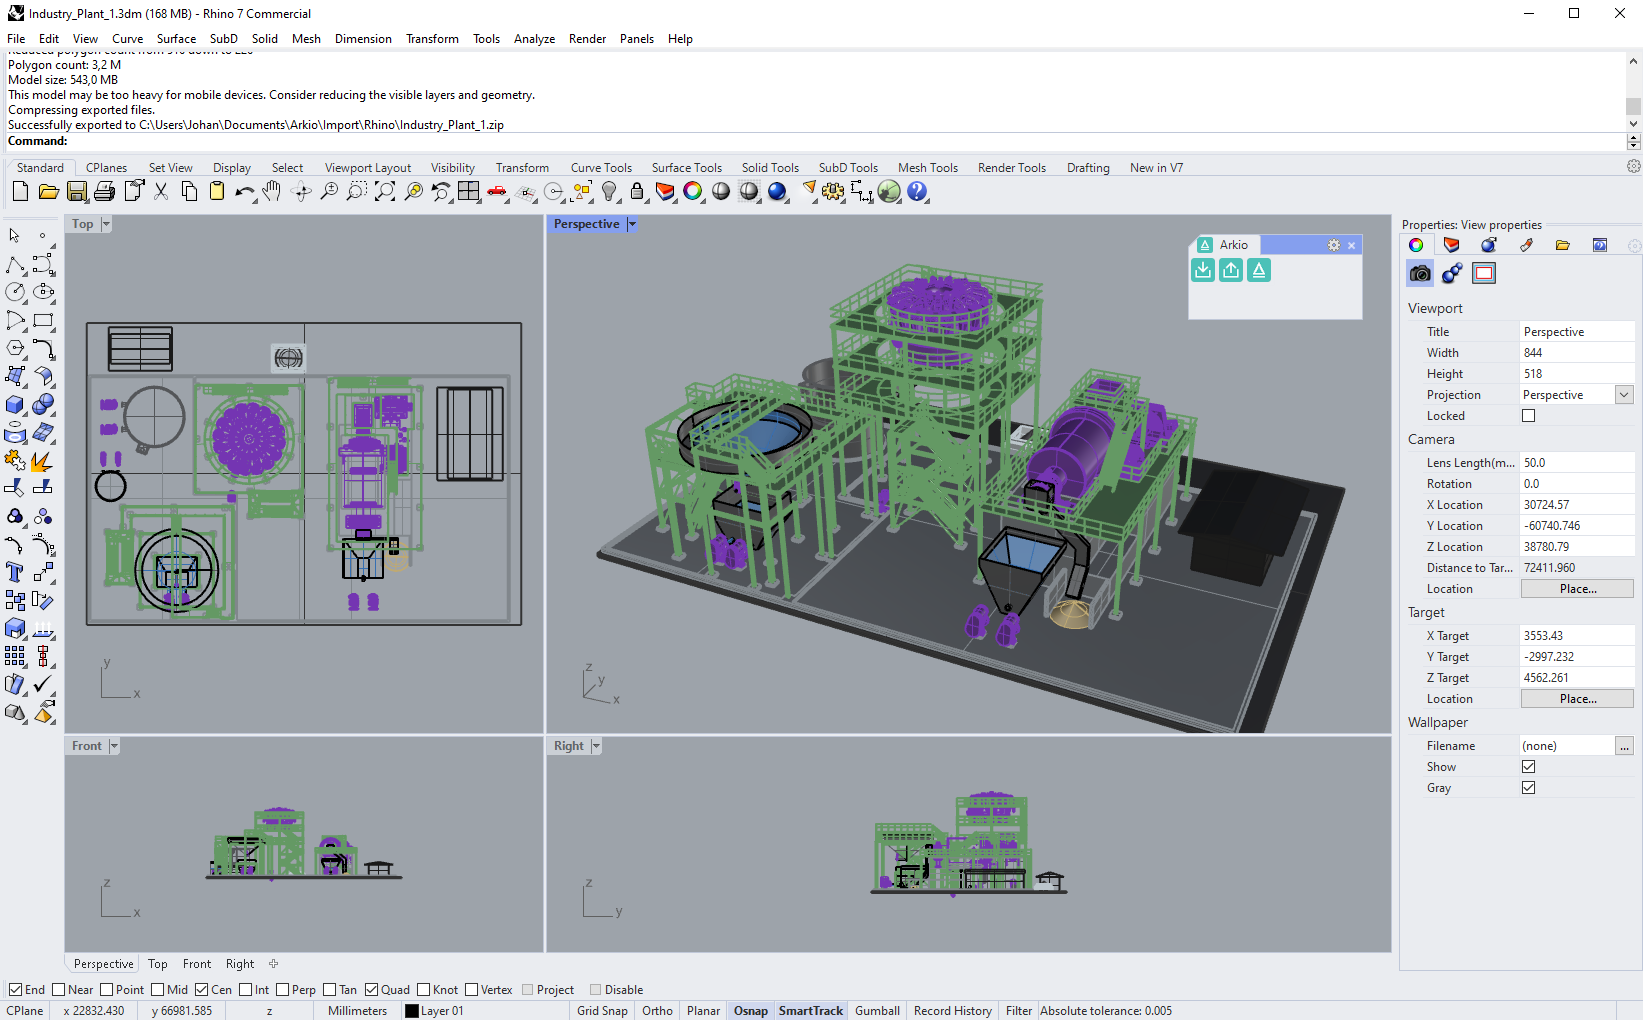Click the Open file folder icon
This screenshot has height=1020, width=1643.
tap(48, 191)
